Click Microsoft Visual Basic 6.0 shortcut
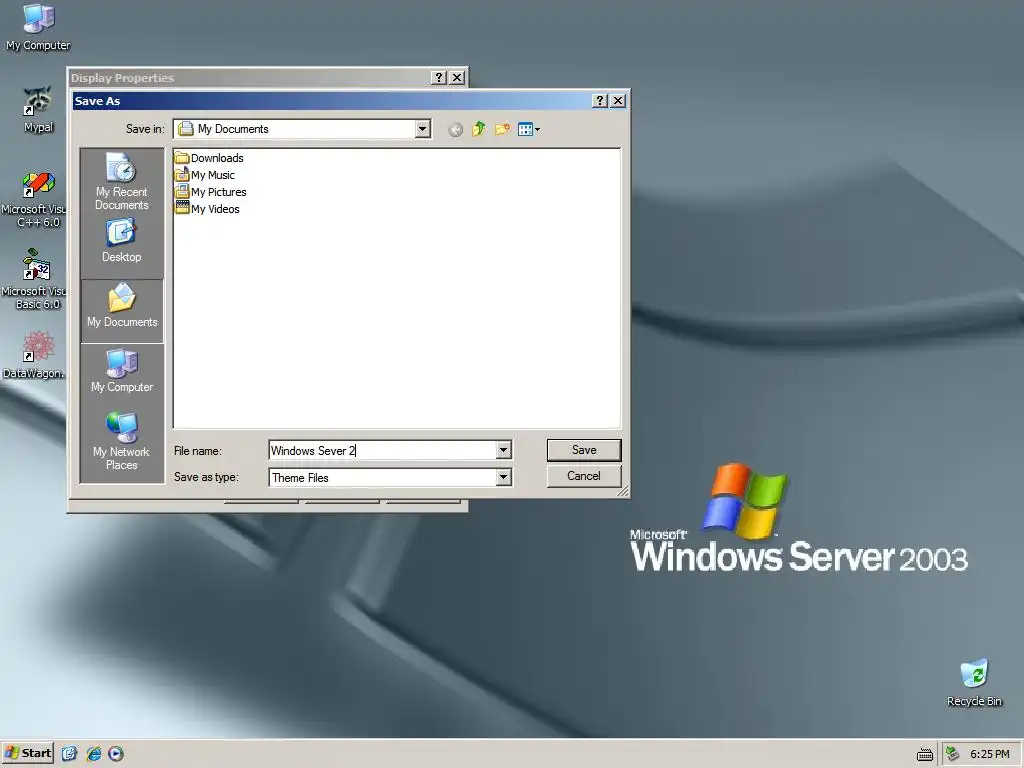The image size is (1024, 768). pos(35,280)
